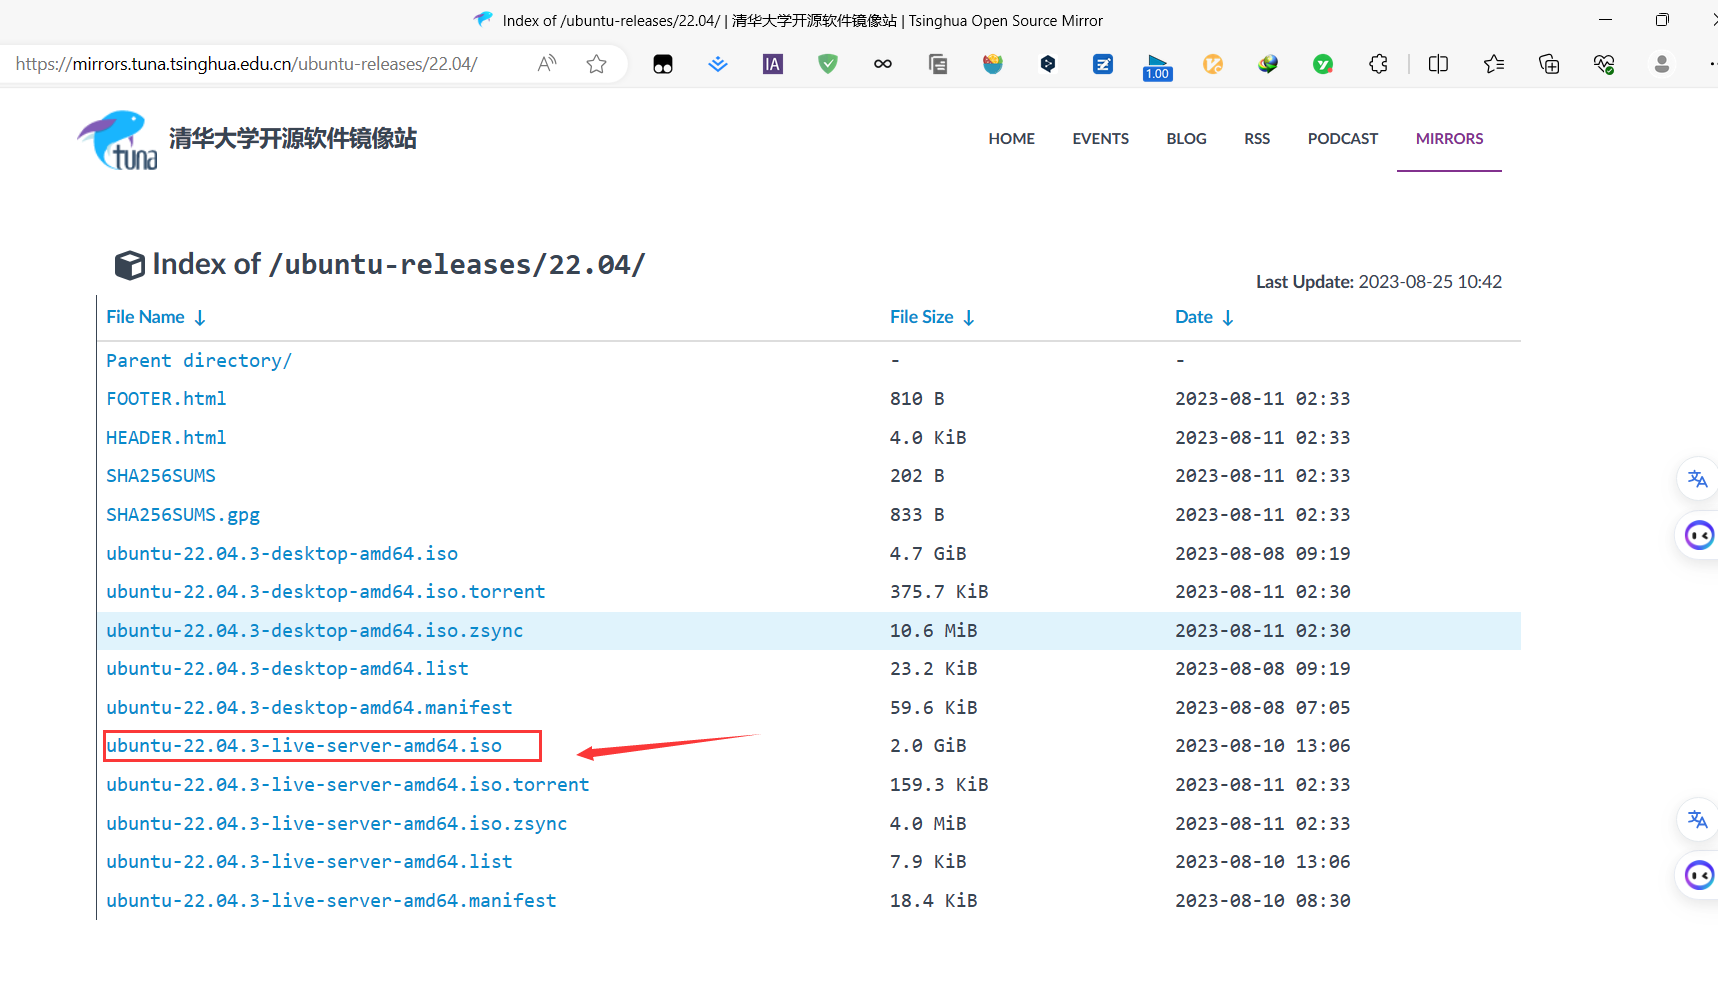The image size is (1718, 993).
Task: Restore down the browser window
Action: click(1662, 20)
